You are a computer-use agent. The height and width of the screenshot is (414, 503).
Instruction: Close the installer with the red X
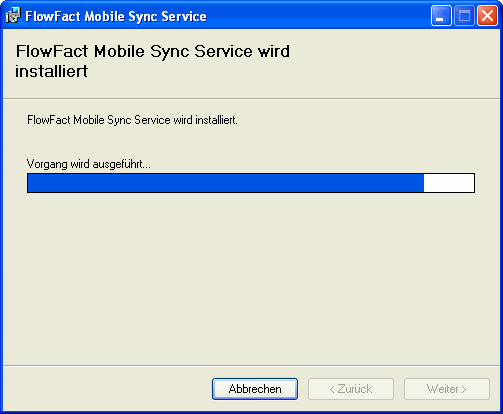(x=487, y=16)
